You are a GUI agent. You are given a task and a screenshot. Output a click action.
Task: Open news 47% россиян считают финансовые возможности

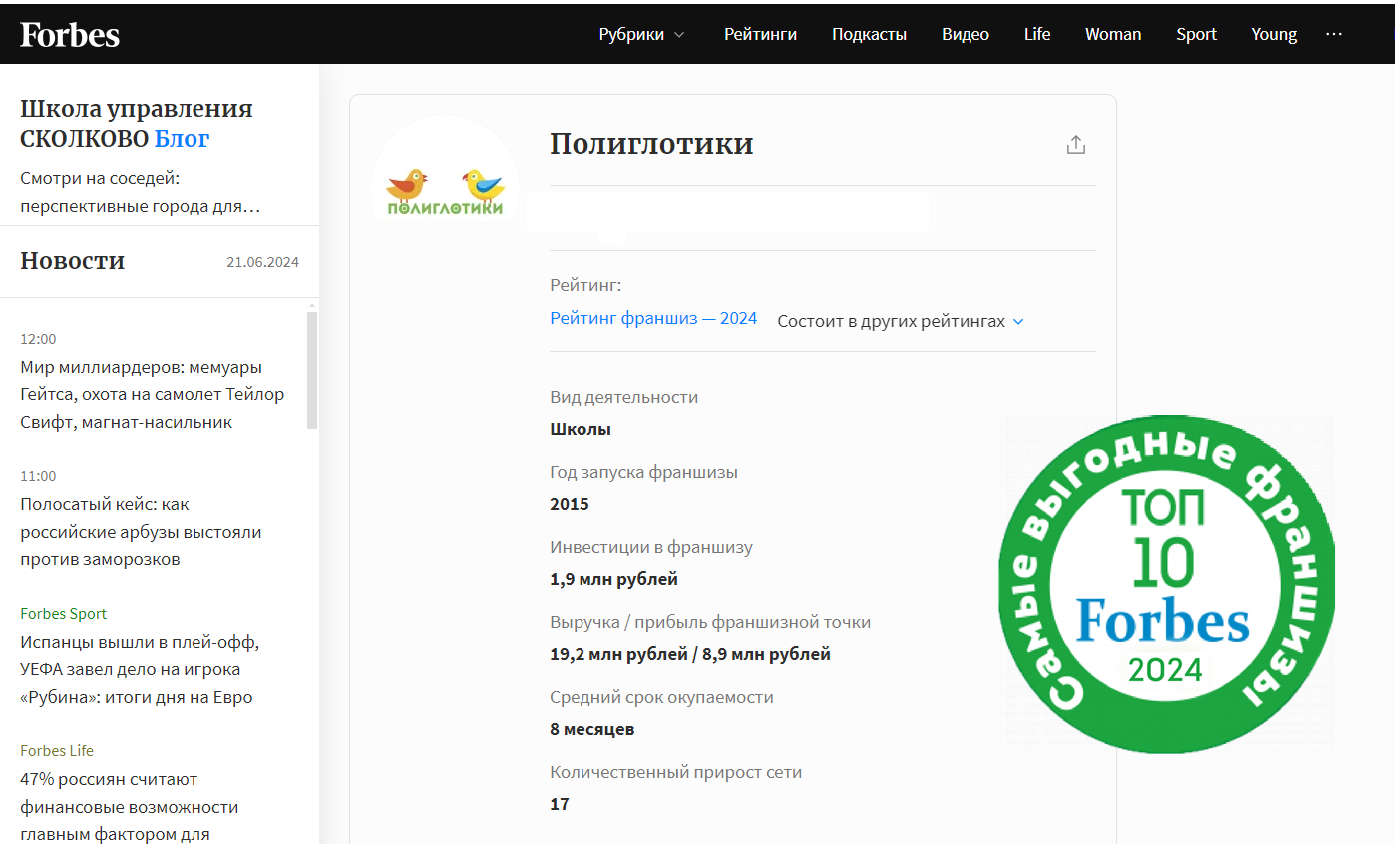(x=129, y=806)
